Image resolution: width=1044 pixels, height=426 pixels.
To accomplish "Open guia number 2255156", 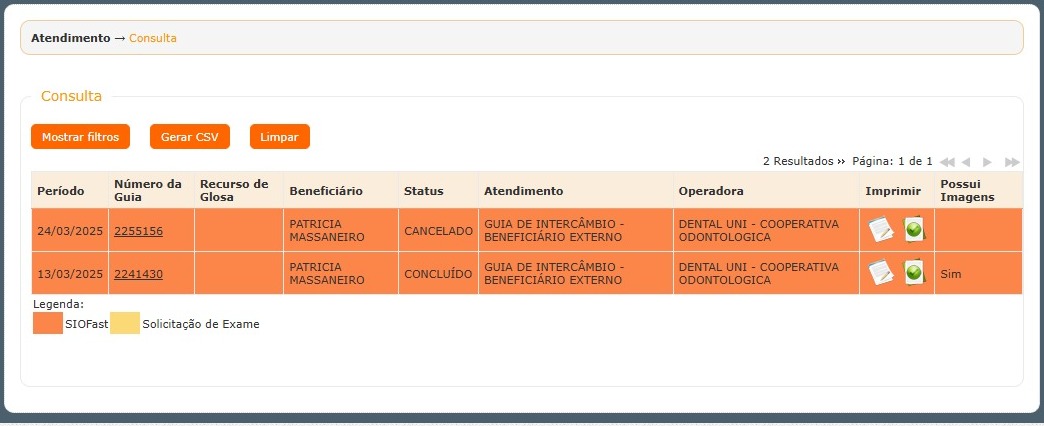I will tap(138, 231).
